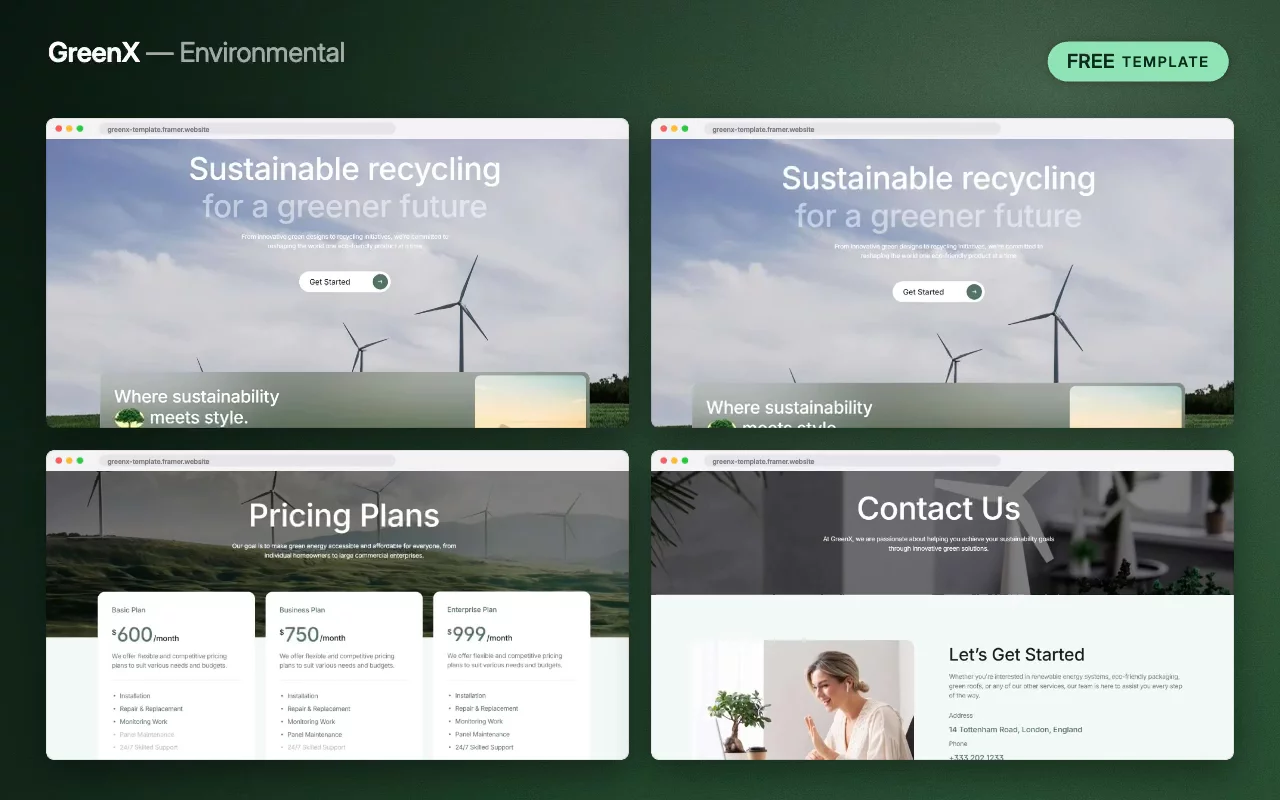The image size is (1280, 800).
Task: Click the URL bar of the Contact Us preview
Action: coord(852,461)
